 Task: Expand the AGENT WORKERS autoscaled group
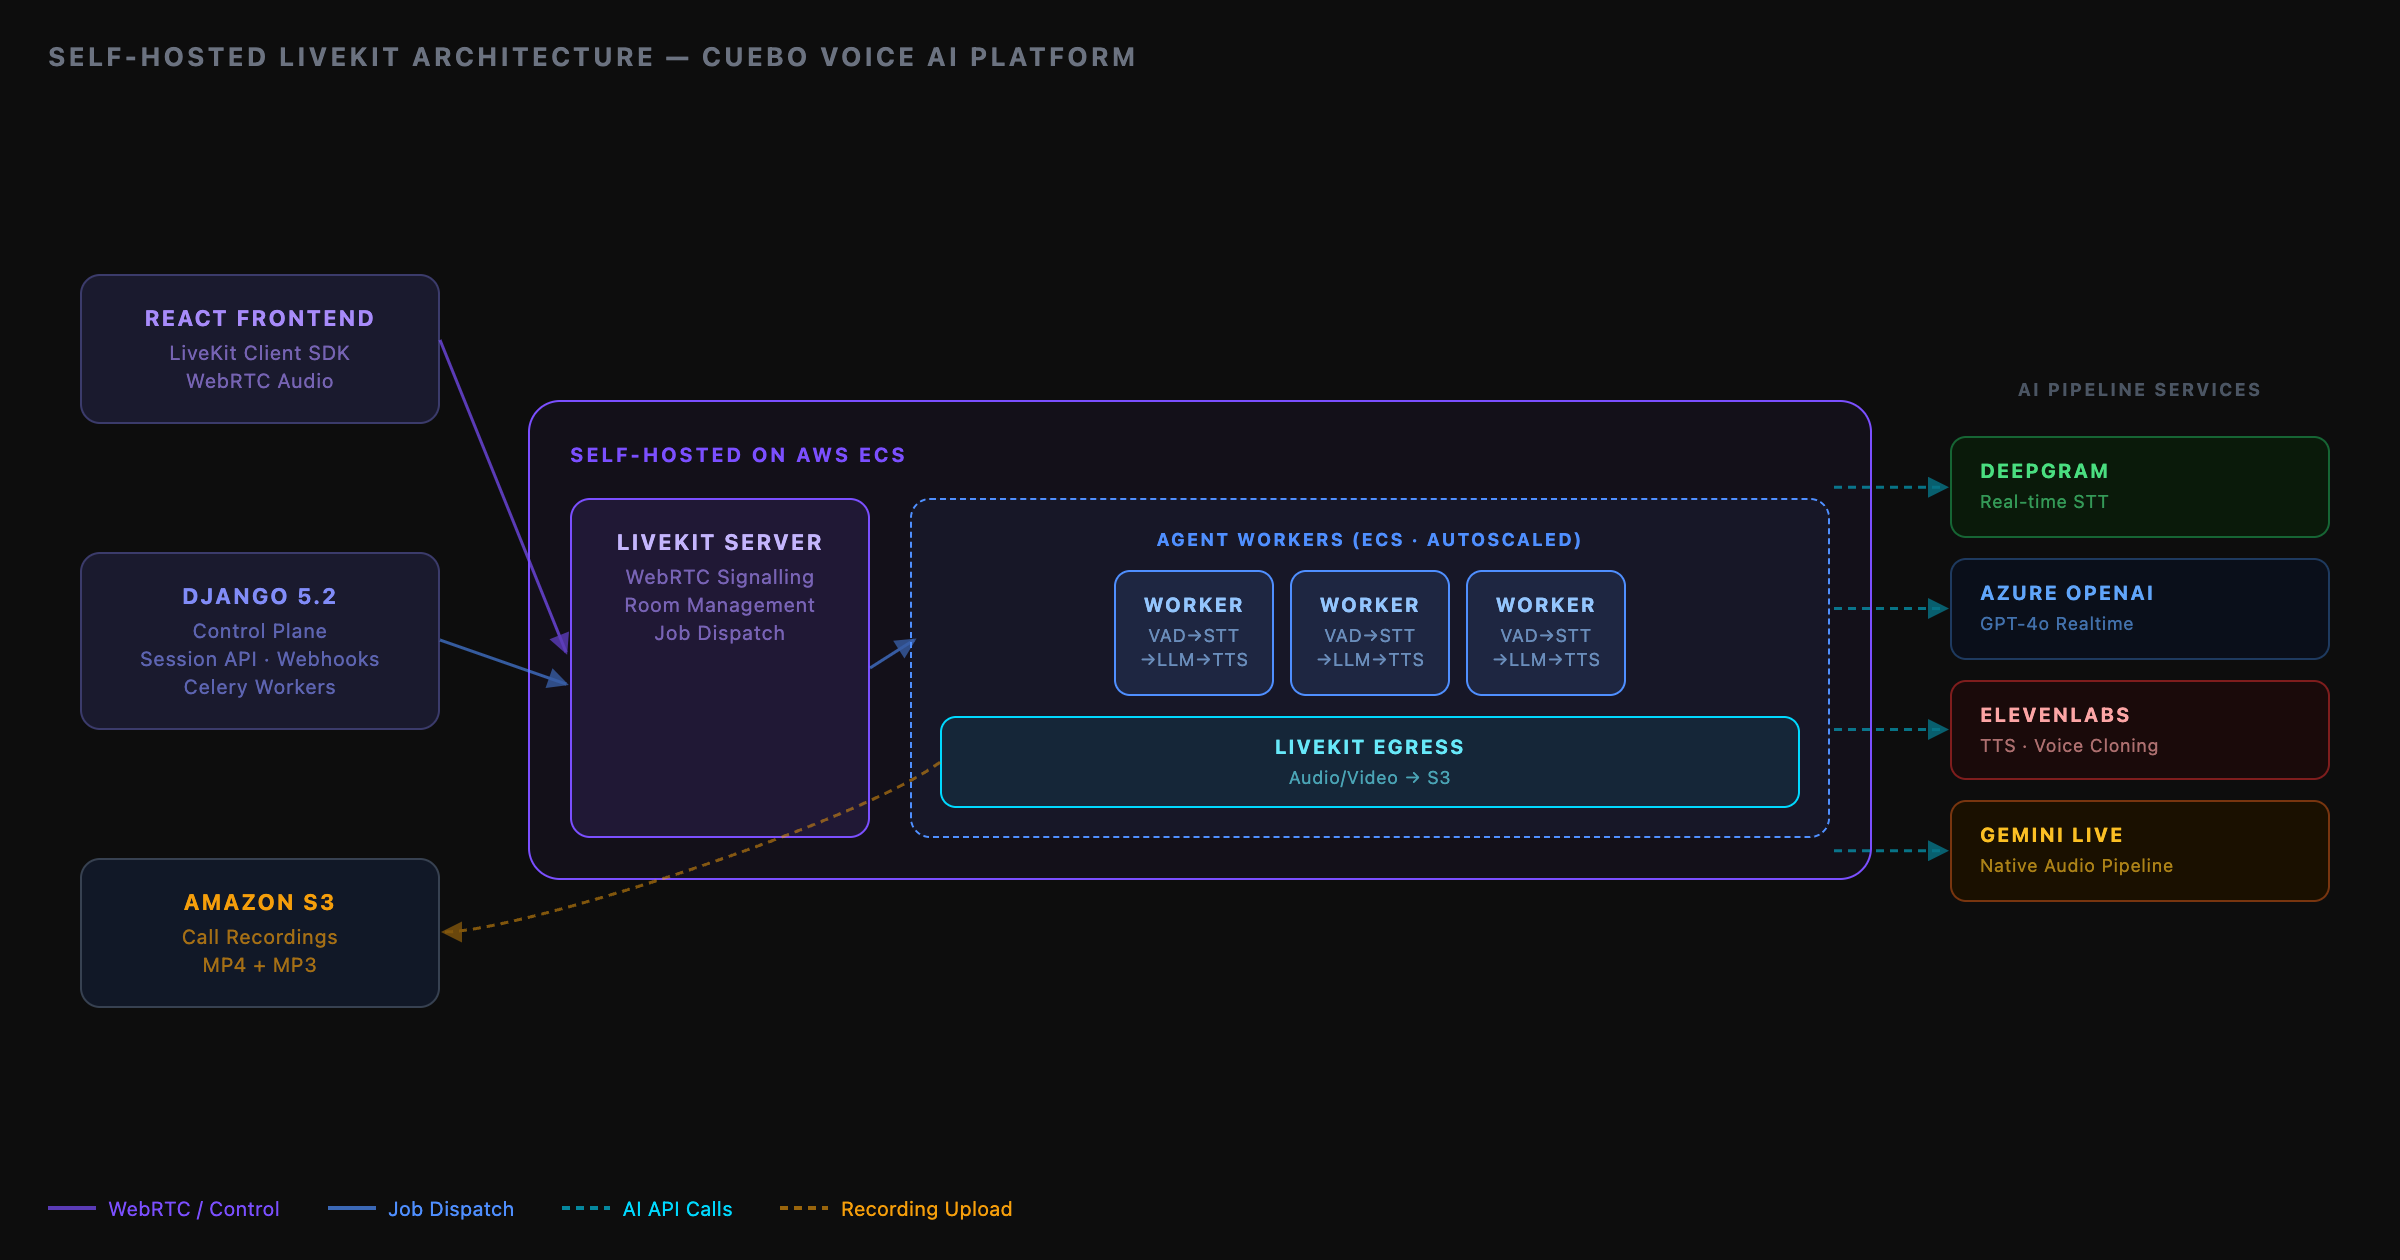tap(1368, 539)
